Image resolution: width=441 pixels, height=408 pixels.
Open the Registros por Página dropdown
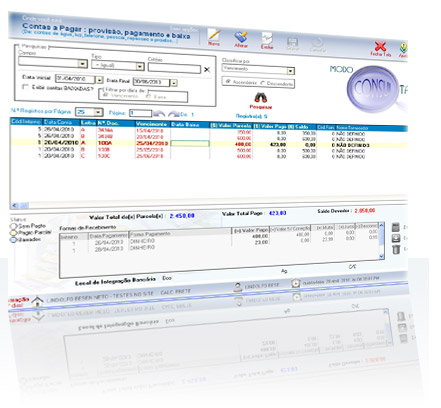tap(98, 112)
